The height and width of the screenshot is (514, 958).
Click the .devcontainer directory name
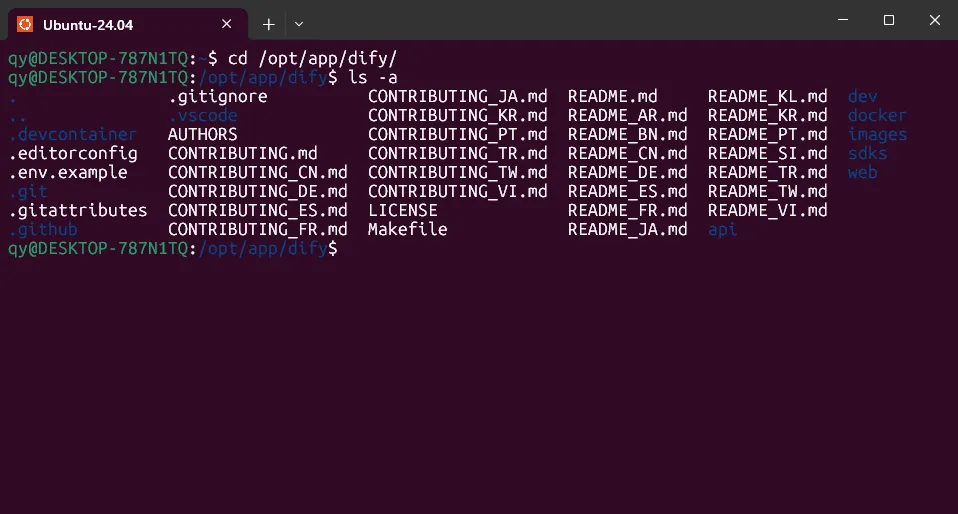(x=73, y=135)
